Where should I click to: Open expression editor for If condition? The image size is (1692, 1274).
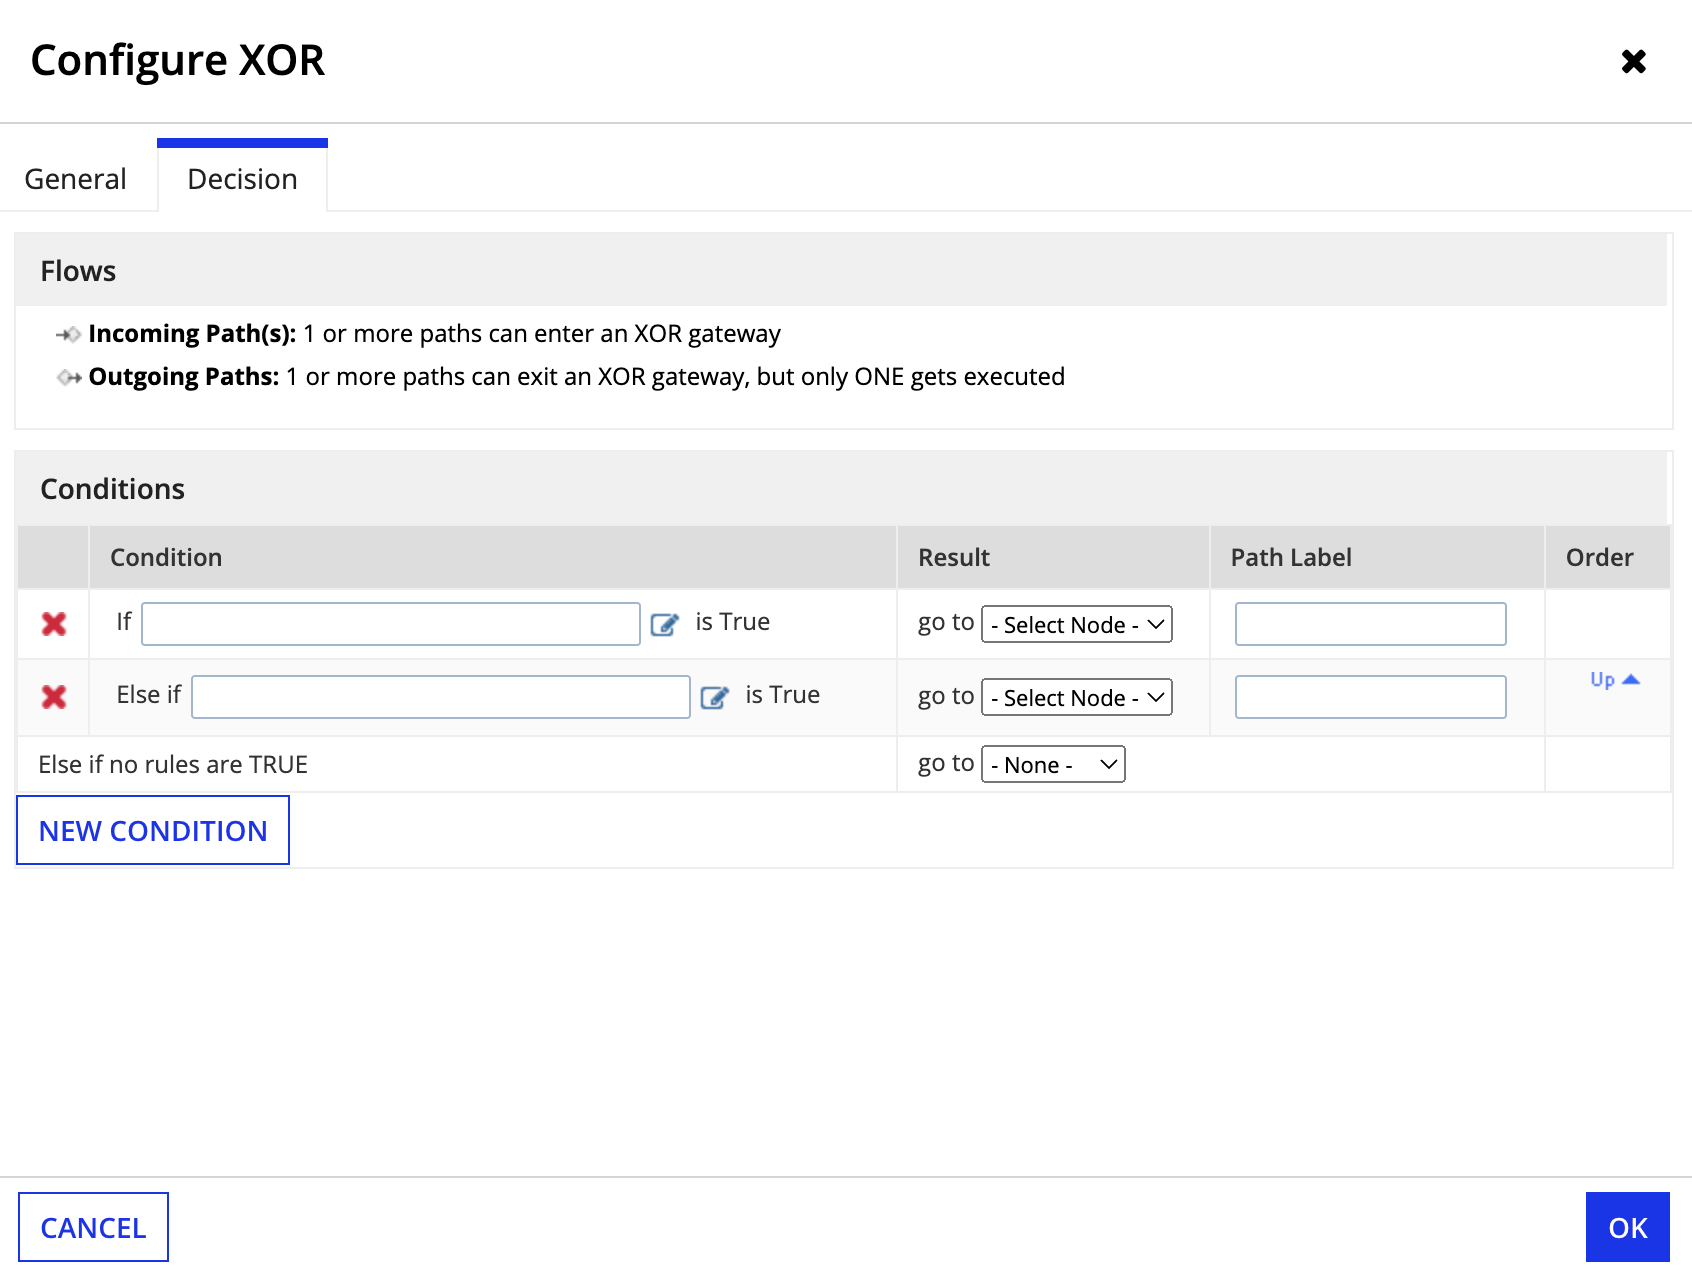pos(665,625)
